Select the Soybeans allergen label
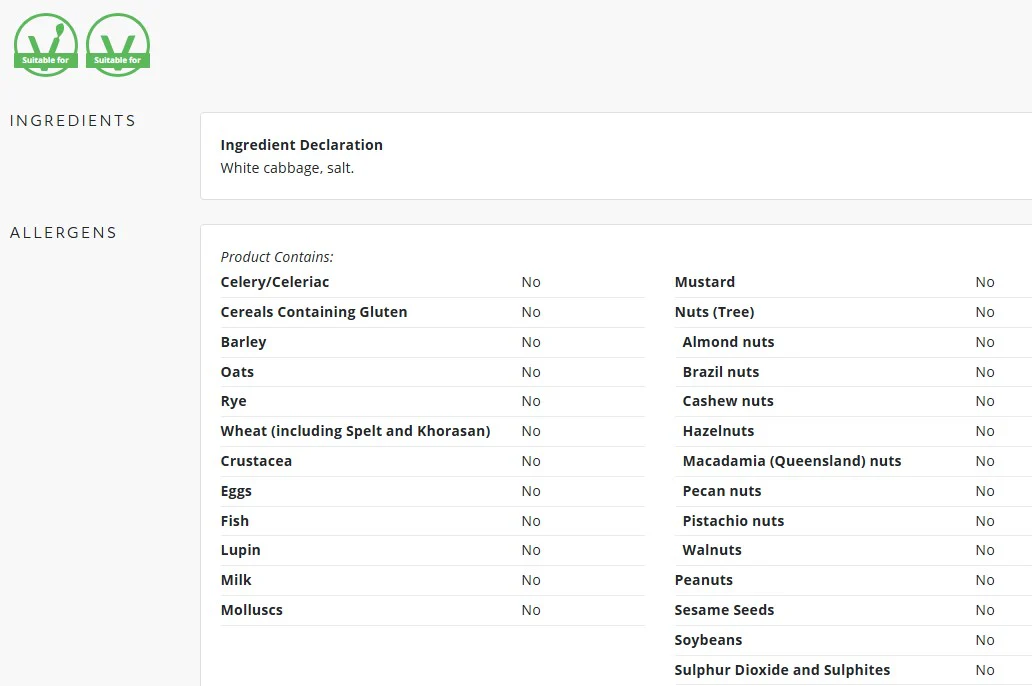Image resolution: width=1032 pixels, height=686 pixels. pos(708,640)
